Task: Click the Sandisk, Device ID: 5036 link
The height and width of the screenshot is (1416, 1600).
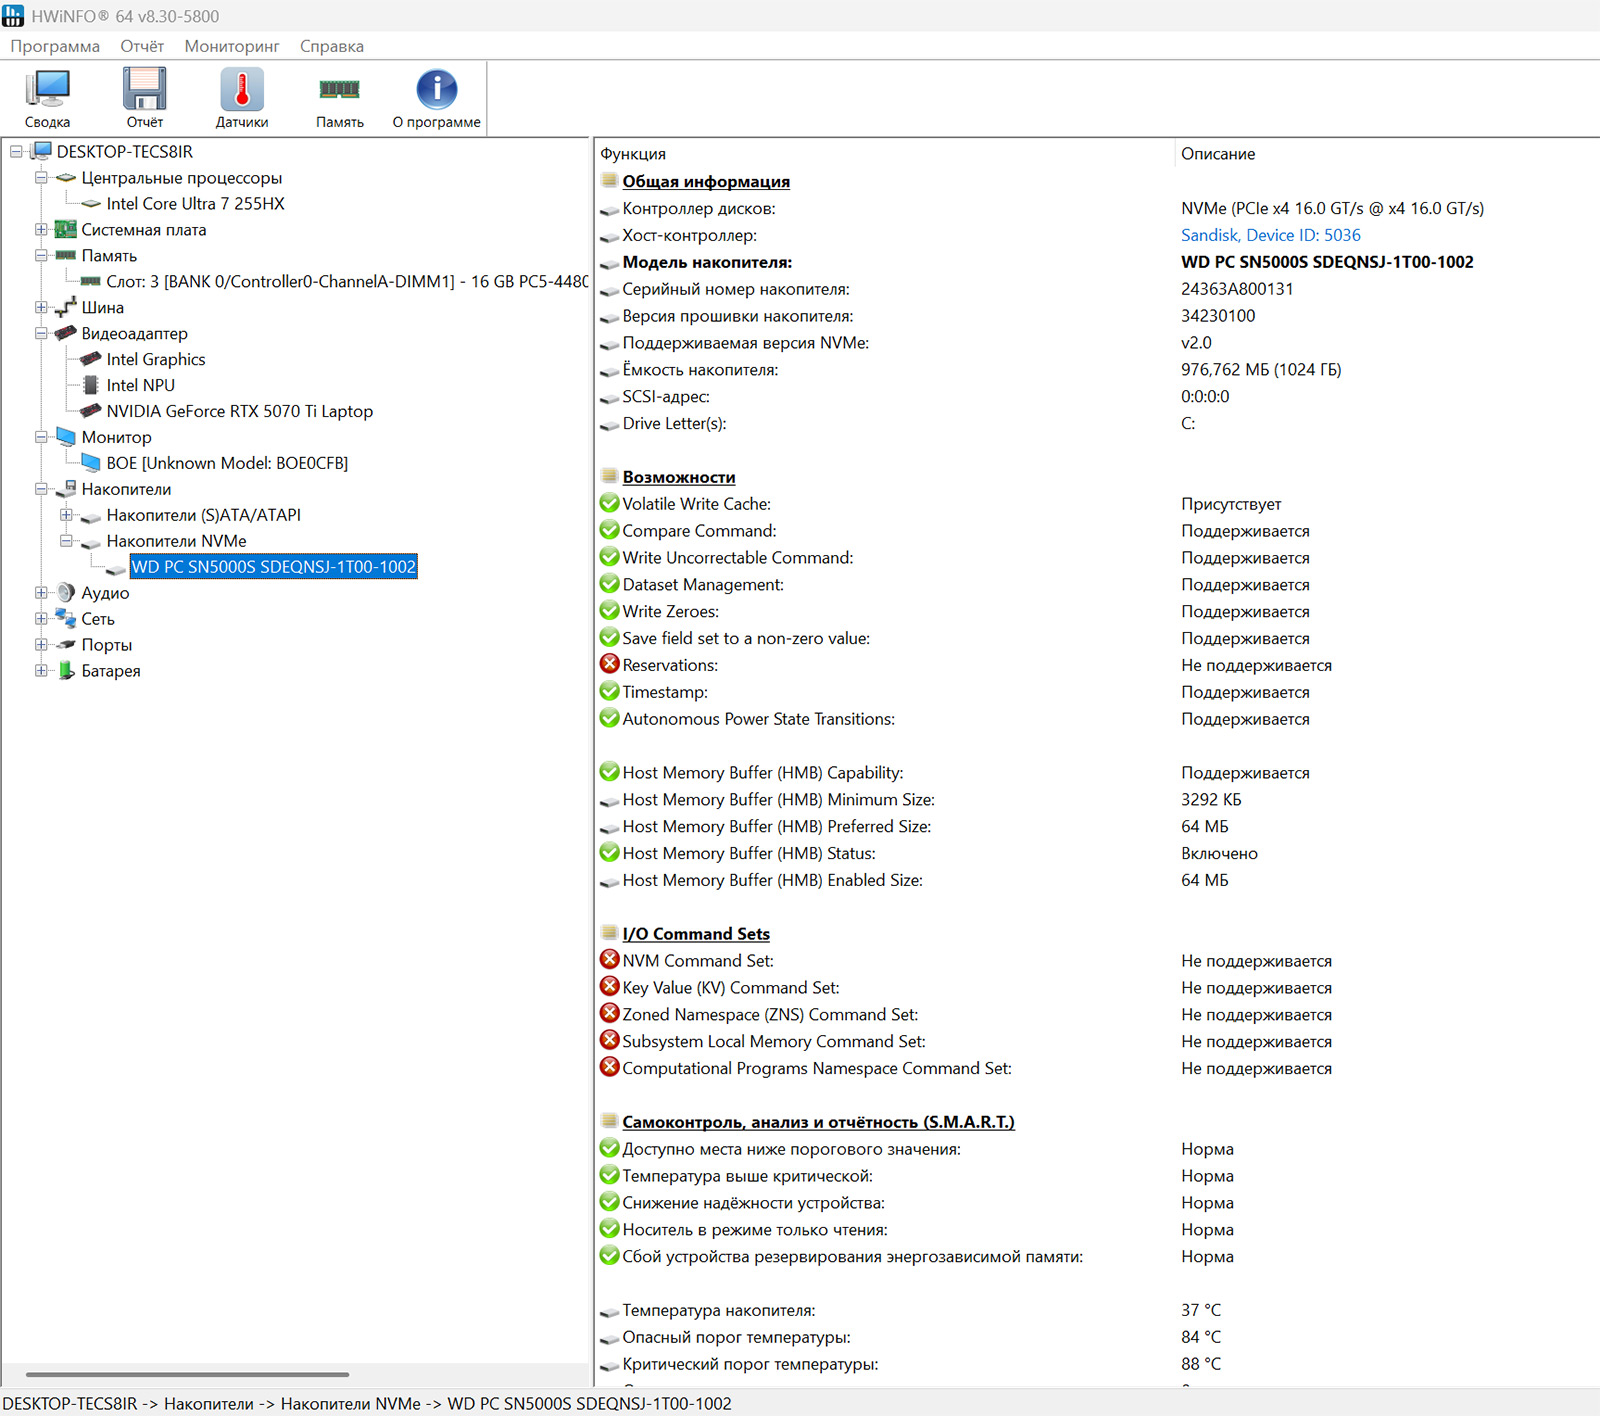Action: point(1270,235)
